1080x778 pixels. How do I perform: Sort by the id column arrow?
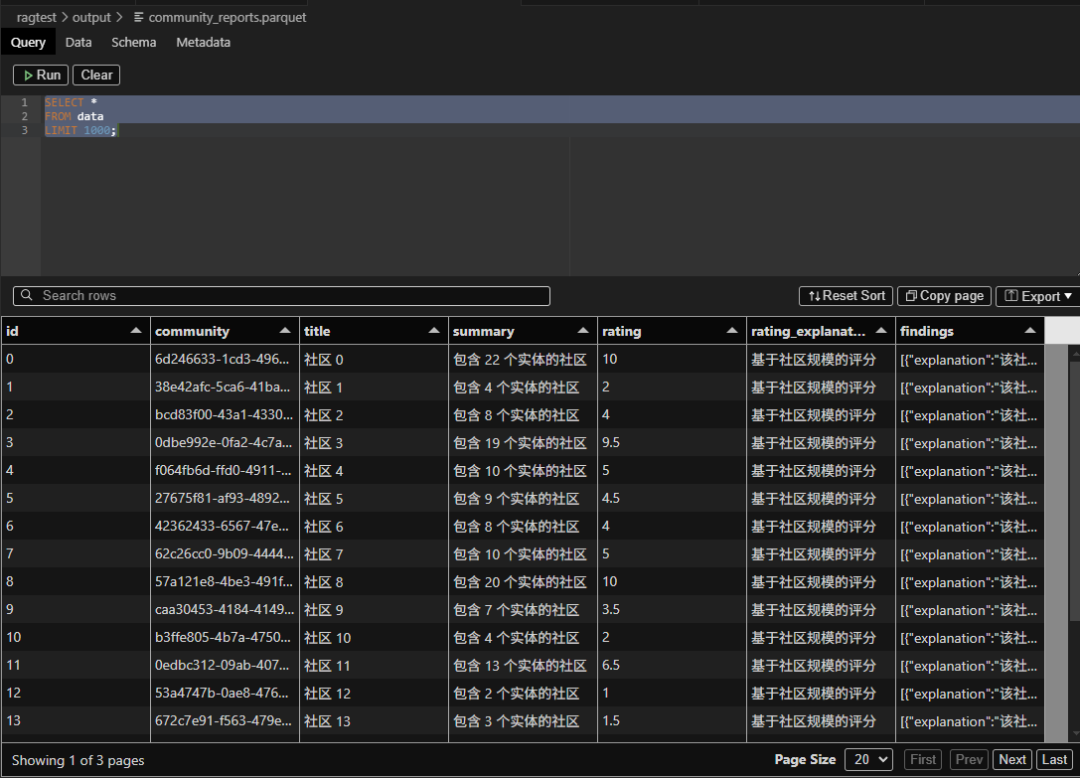136,331
